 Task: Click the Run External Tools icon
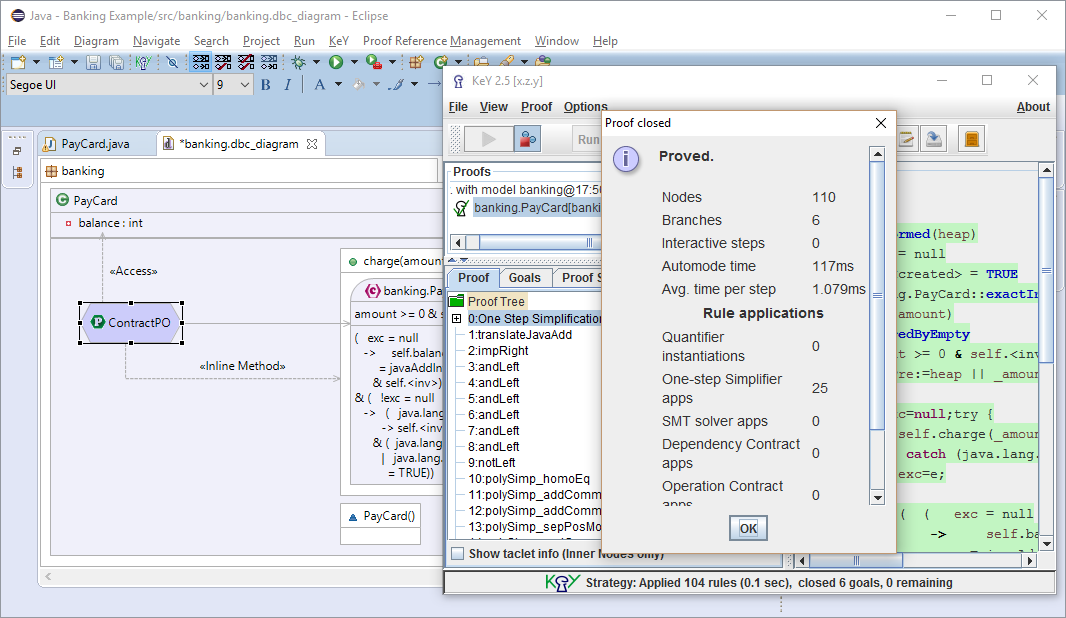tap(373, 63)
